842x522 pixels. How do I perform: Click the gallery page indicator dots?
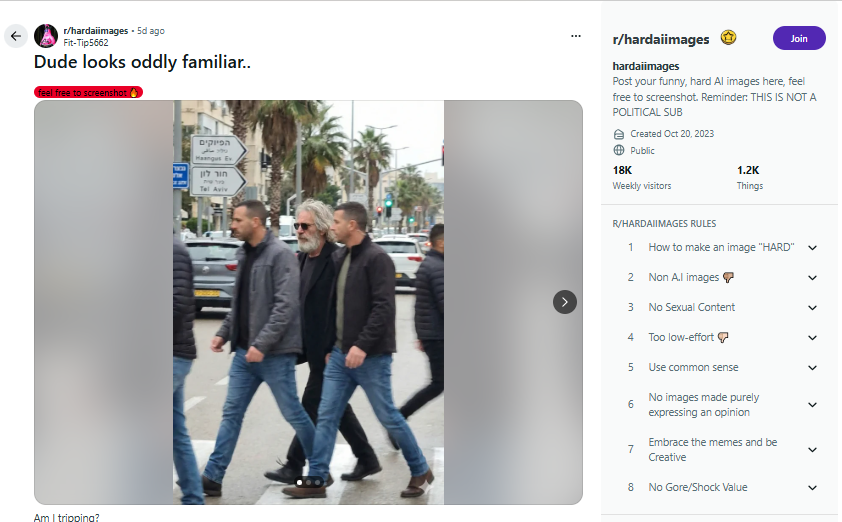click(308, 482)
